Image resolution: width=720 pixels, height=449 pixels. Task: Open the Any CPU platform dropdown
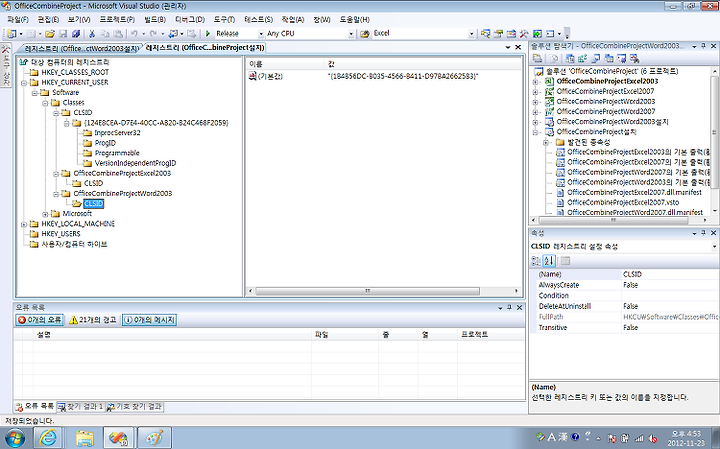pos(351,34)
